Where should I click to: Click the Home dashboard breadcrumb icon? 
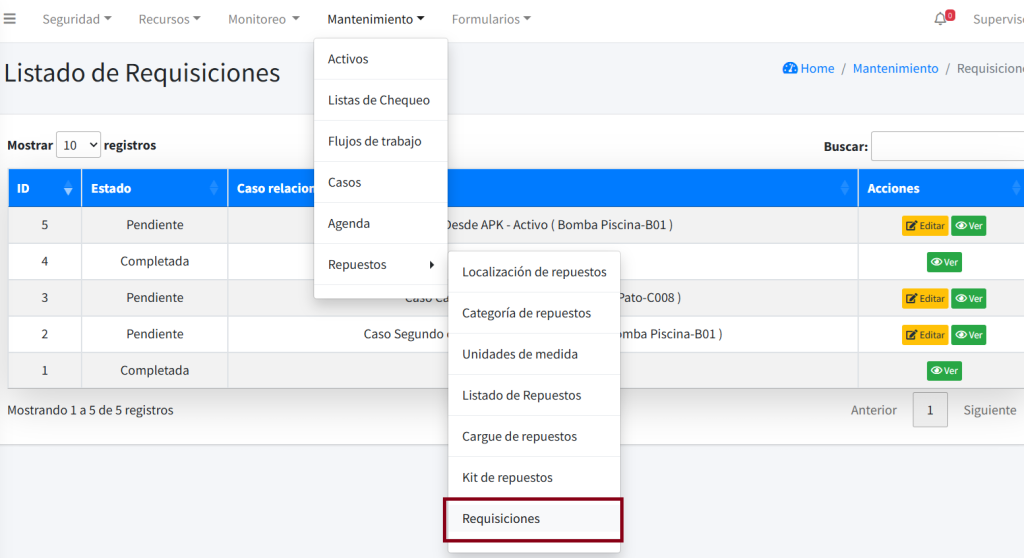coord(790,68)
